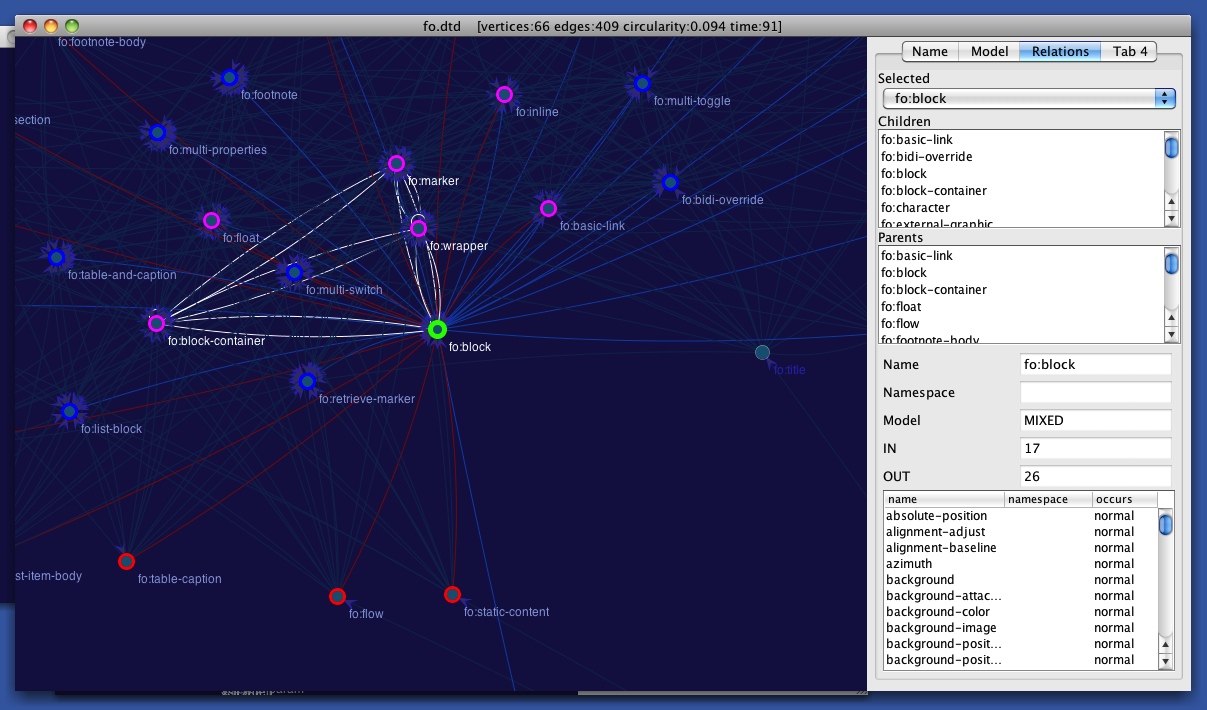Switch to the Model tab
1207x710 pixels.
pyautogui.click(x=989, y=51)
